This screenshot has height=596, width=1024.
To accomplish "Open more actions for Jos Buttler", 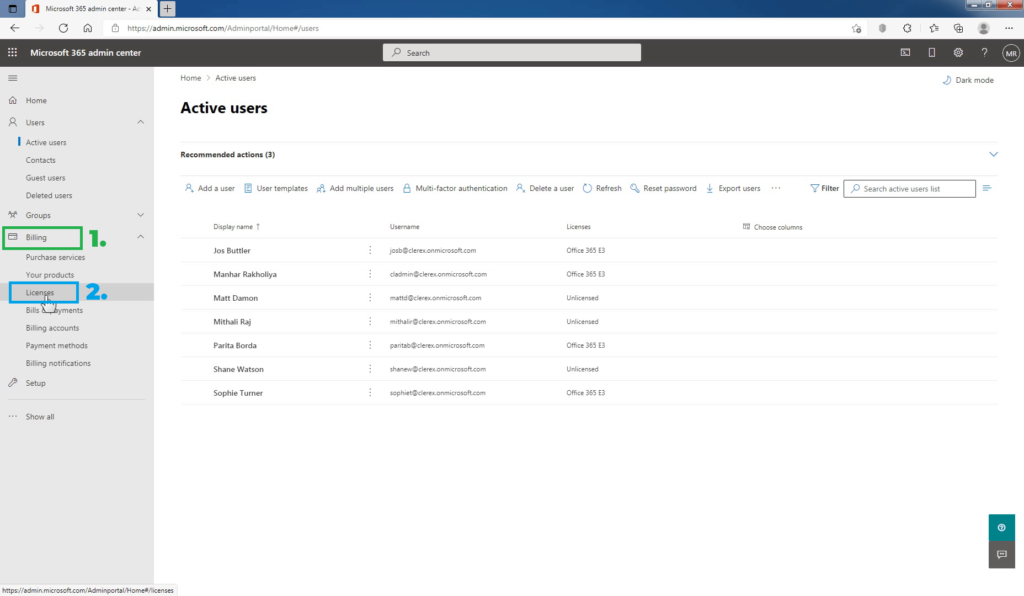I will (370, 250).
